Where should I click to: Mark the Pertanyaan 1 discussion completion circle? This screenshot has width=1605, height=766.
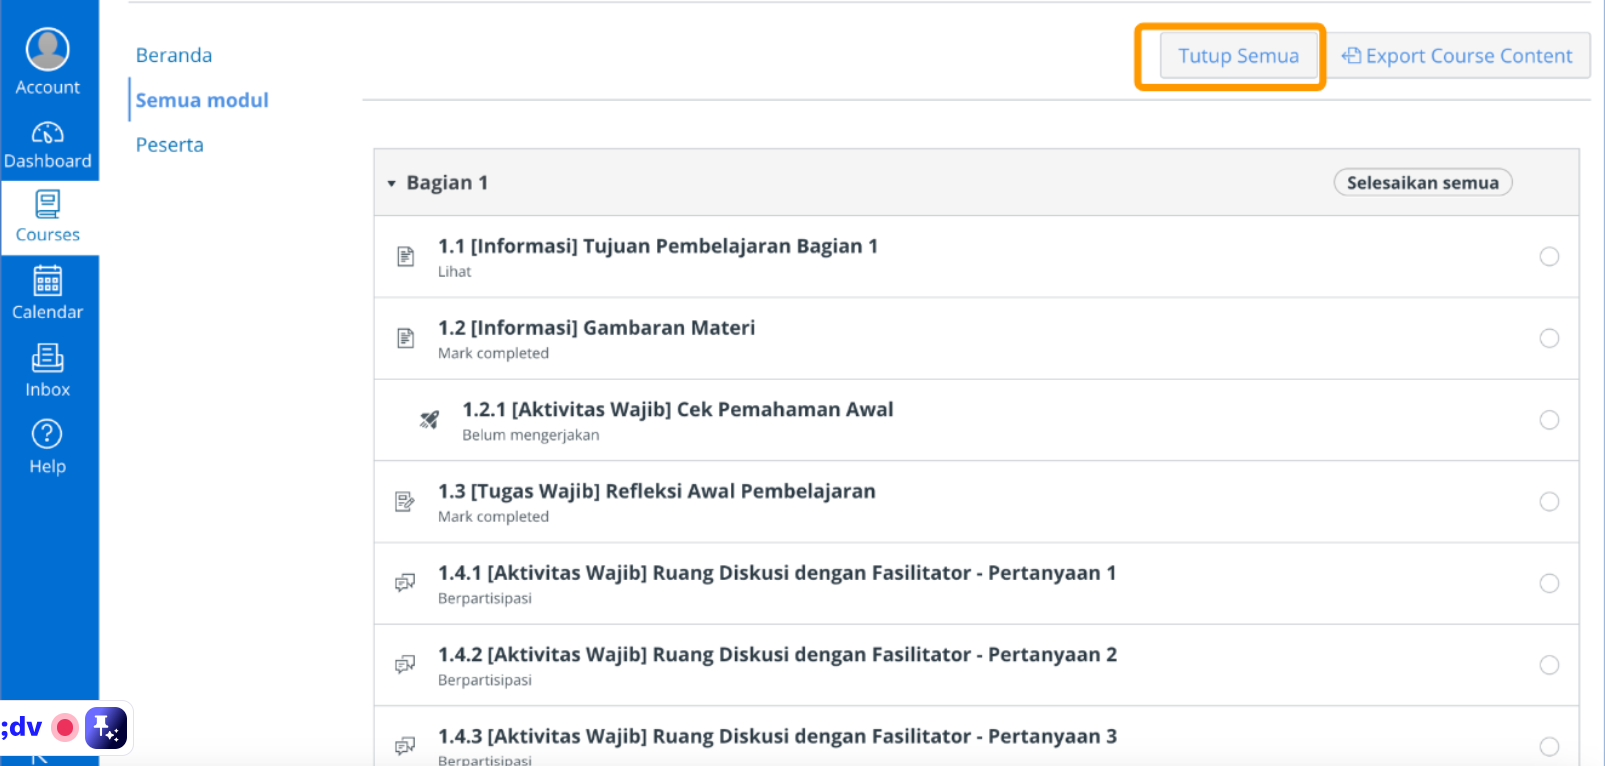(x=1549, y=583)
